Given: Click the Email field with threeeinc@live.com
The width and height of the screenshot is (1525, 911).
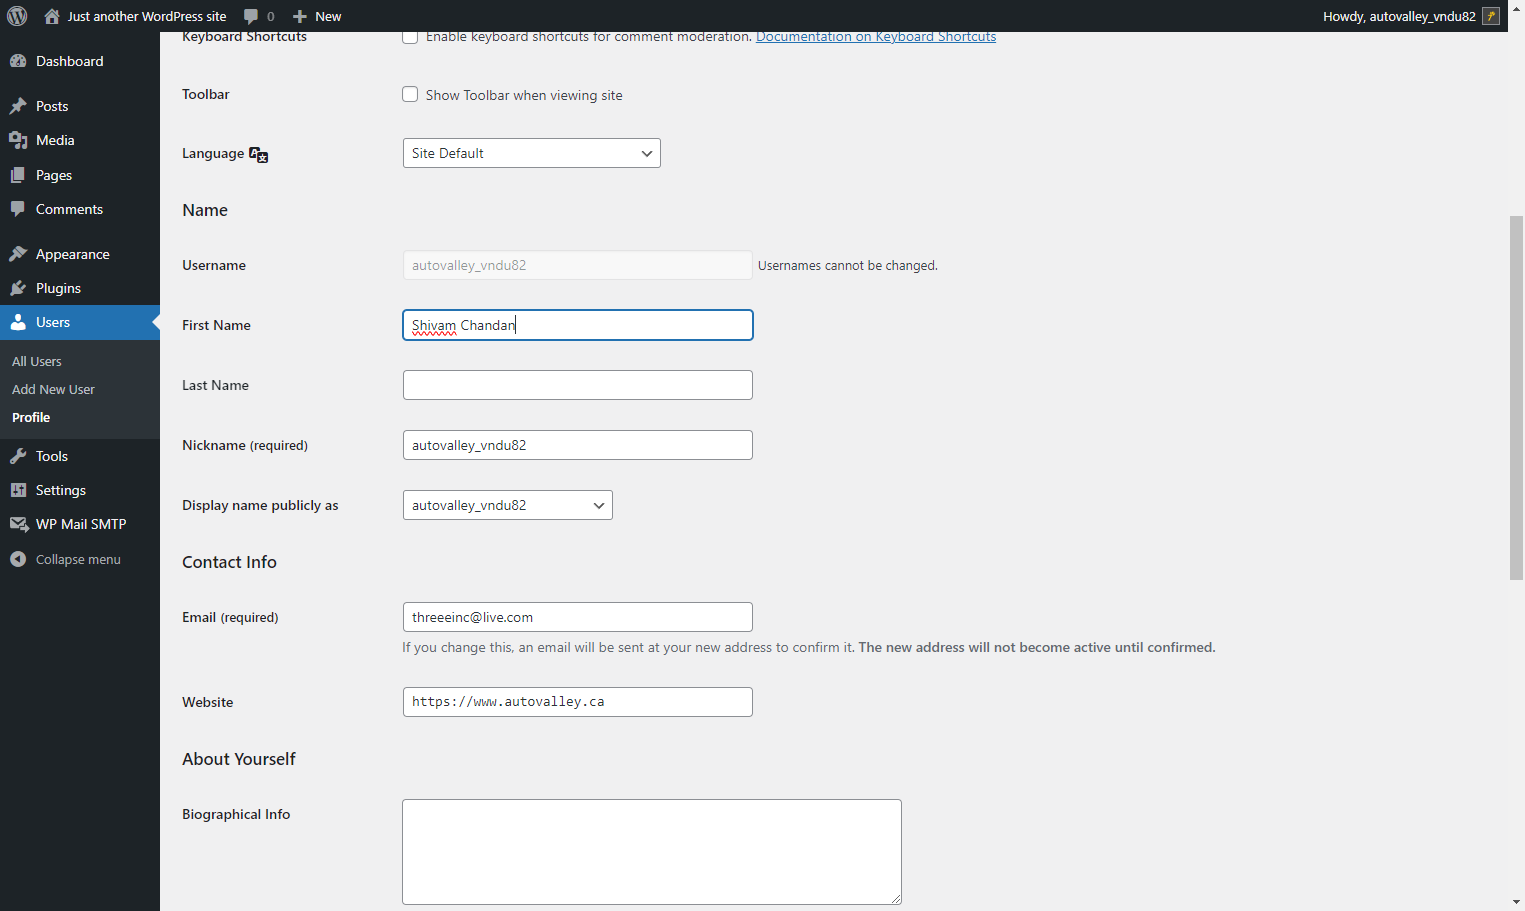Looking at the screenshot, I should (578, 617).
